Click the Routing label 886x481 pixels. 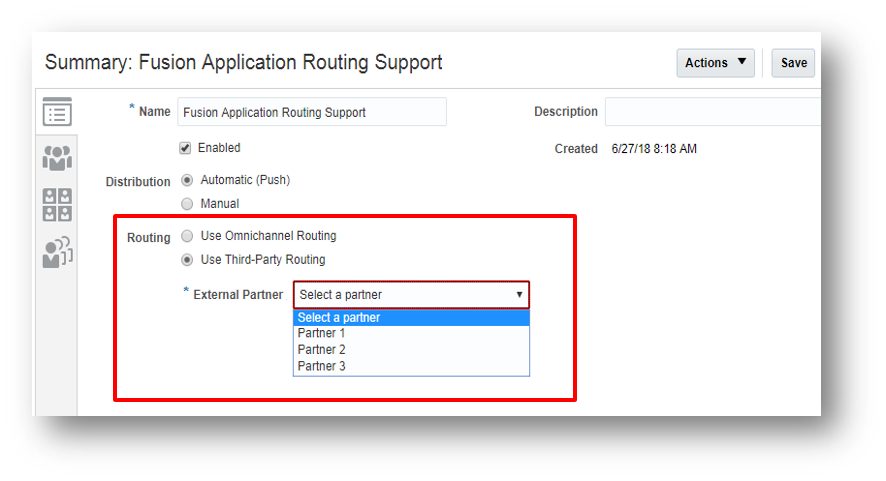tap(149, 238)
